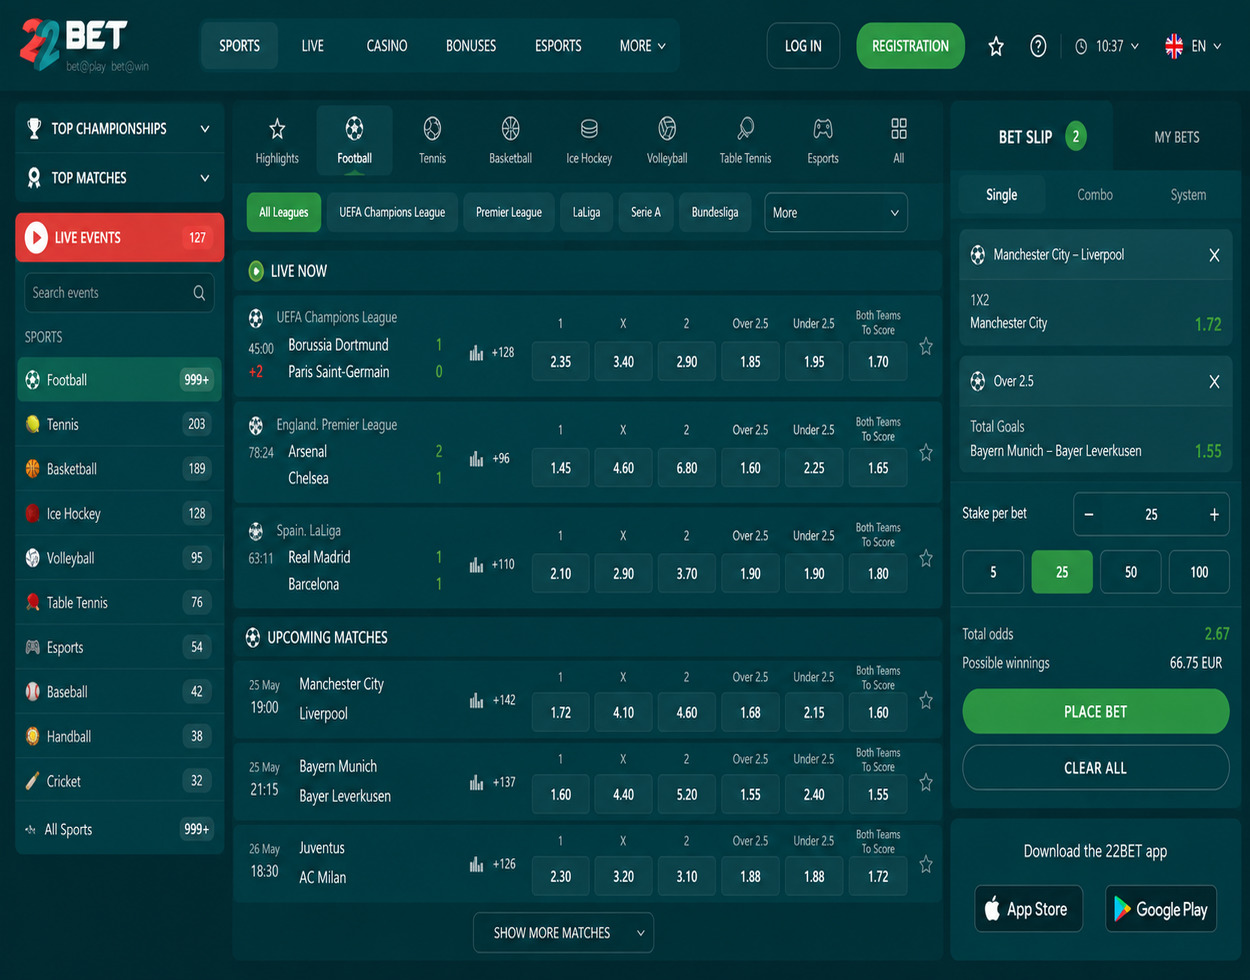Switch to MY BETS tab

pos(1176,137)
